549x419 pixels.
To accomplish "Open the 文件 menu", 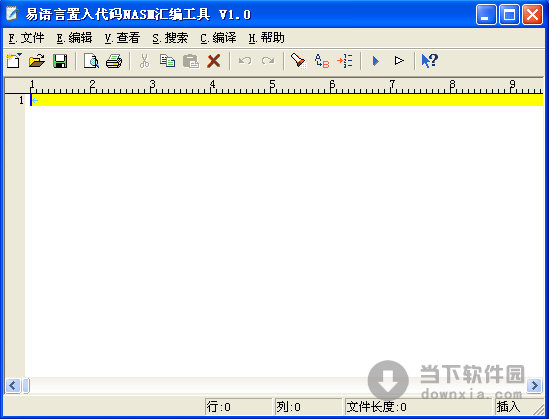I will [27, 38].
